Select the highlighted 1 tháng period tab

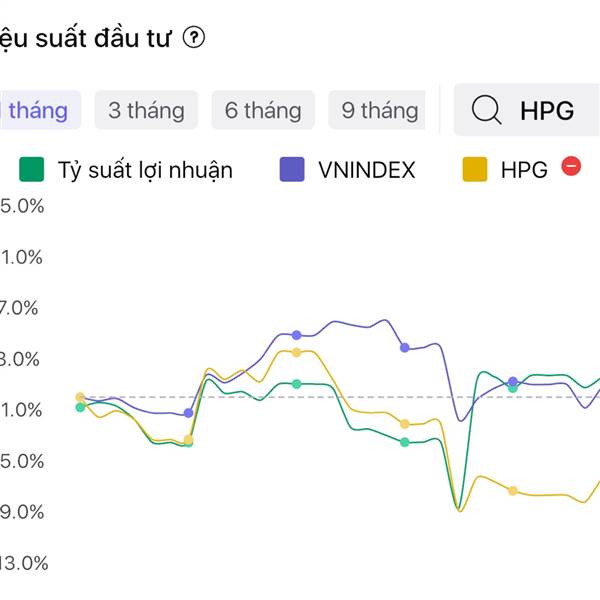pyautogui.click(x=36, y=110)
